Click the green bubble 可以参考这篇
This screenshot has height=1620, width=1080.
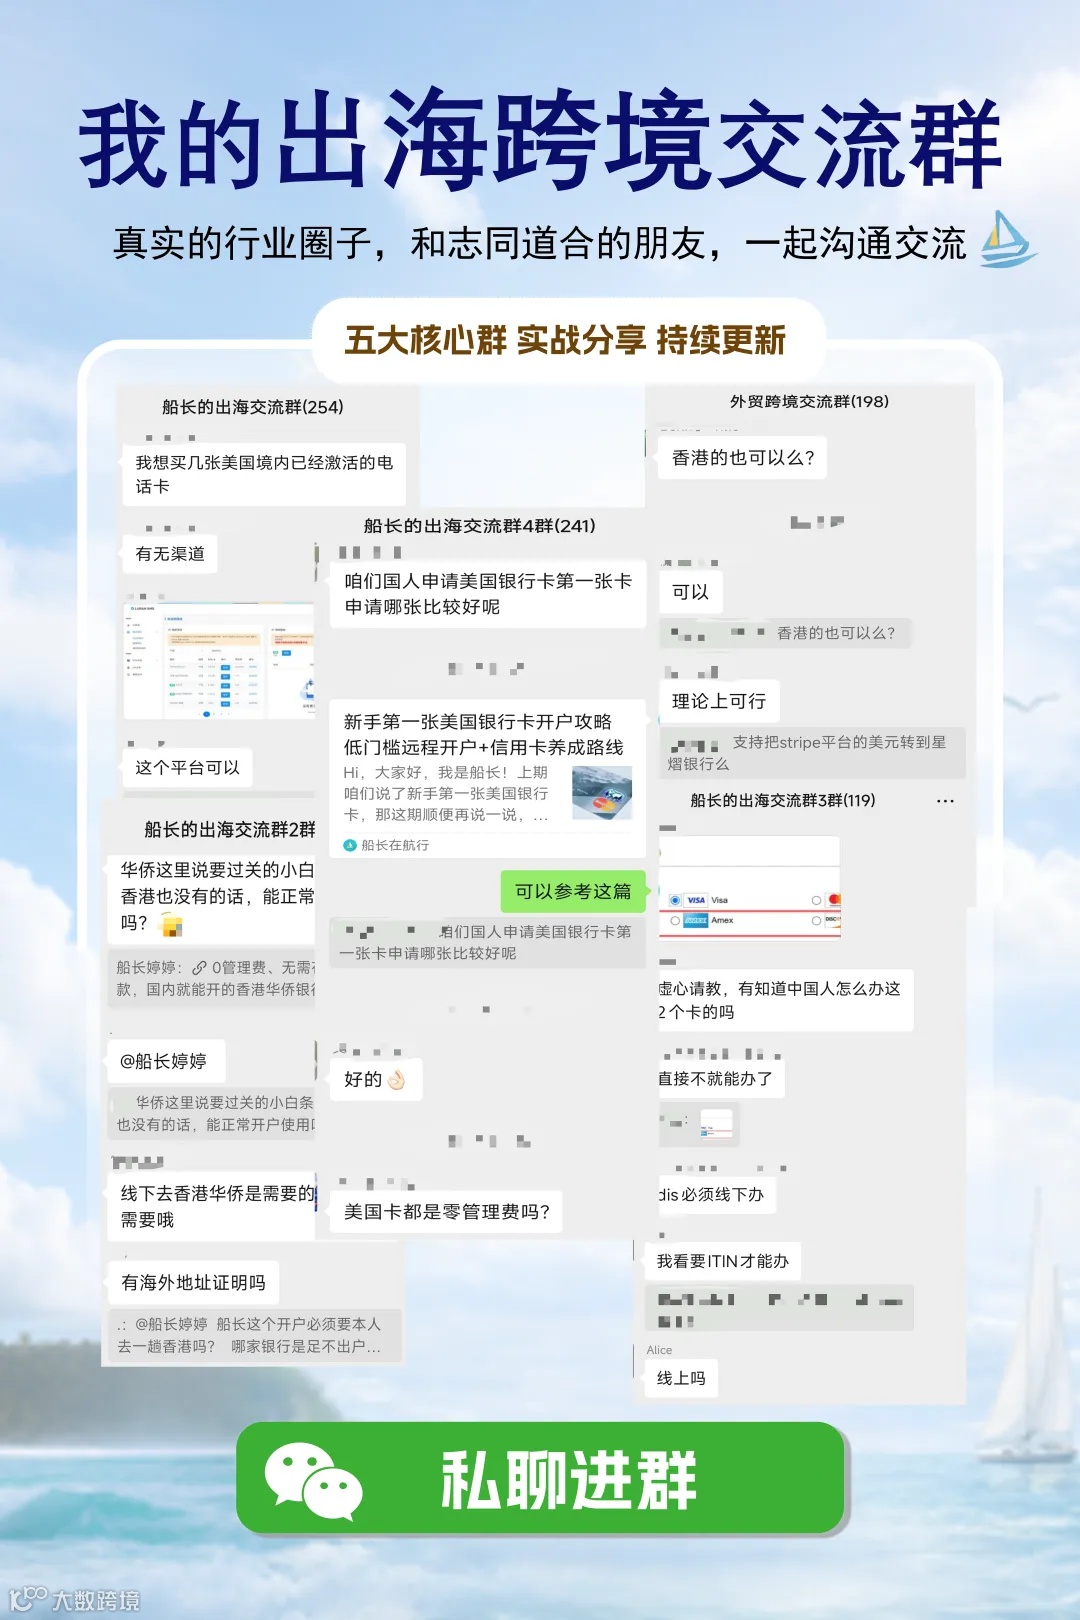click(573, 891)
